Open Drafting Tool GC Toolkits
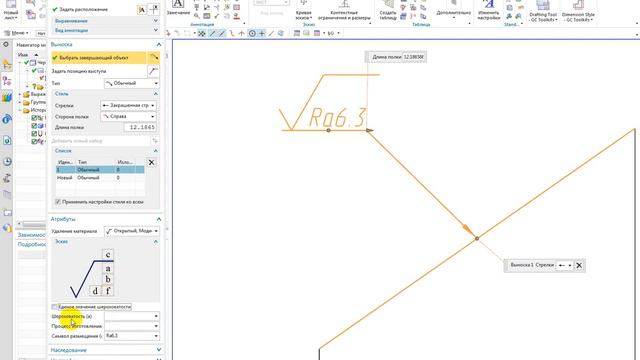 pos(543,11)
